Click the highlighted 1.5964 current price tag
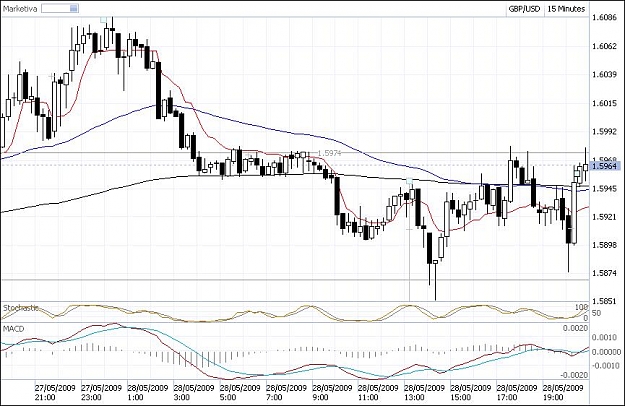This screenshot has height=406, width=625. click(605, 166)
